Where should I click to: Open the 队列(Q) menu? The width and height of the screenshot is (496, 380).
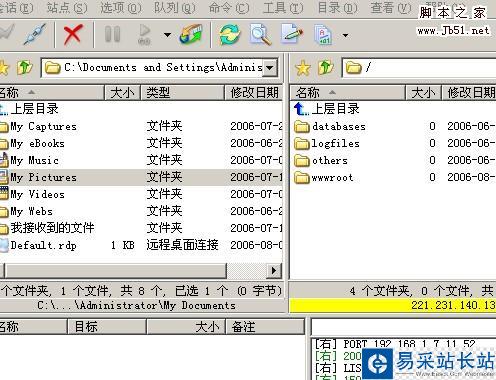pos(175,7)
